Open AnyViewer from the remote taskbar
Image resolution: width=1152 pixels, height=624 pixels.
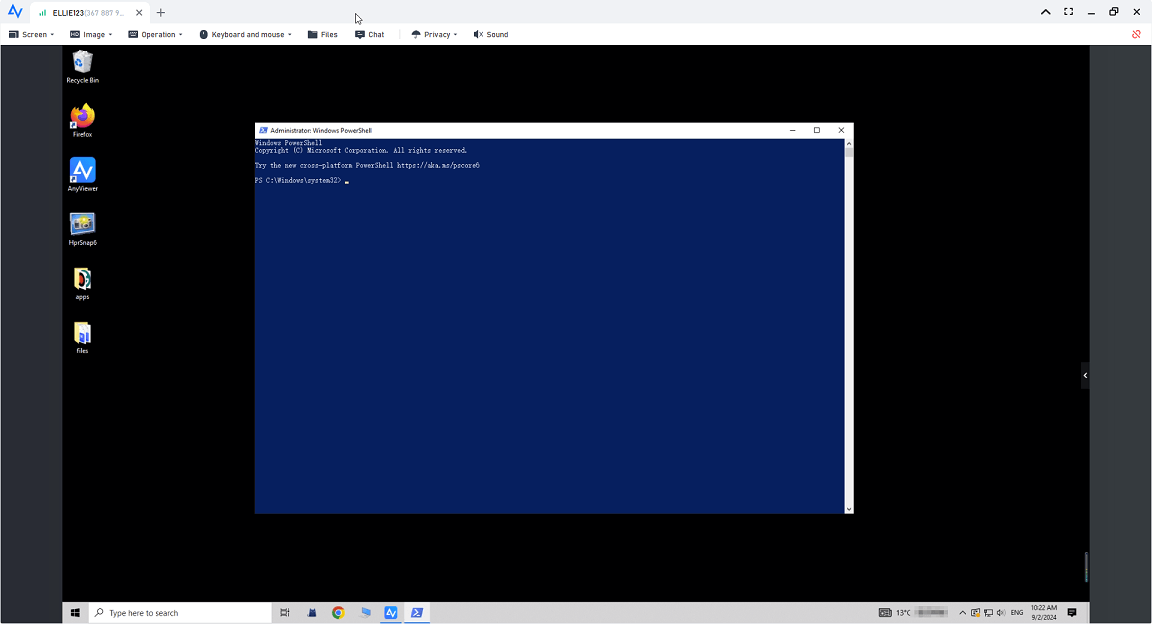click(391, 612)
